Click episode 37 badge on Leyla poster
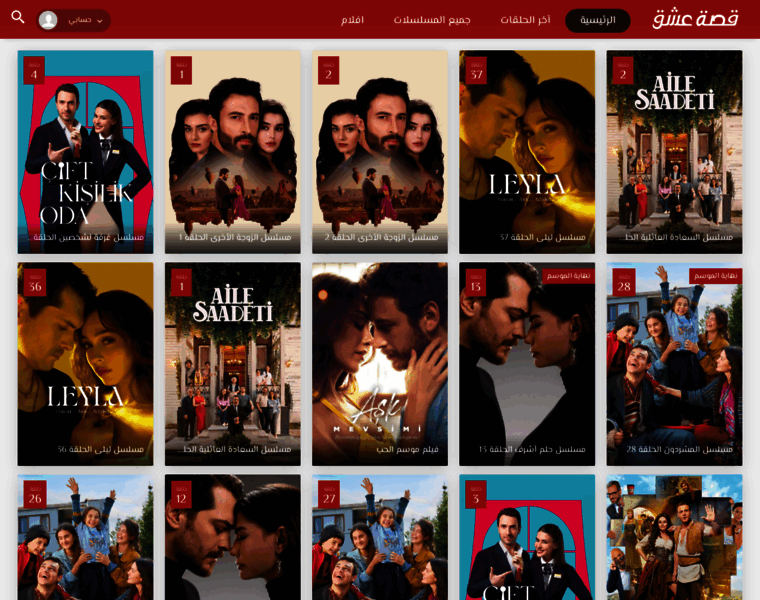 coord(476,70)
